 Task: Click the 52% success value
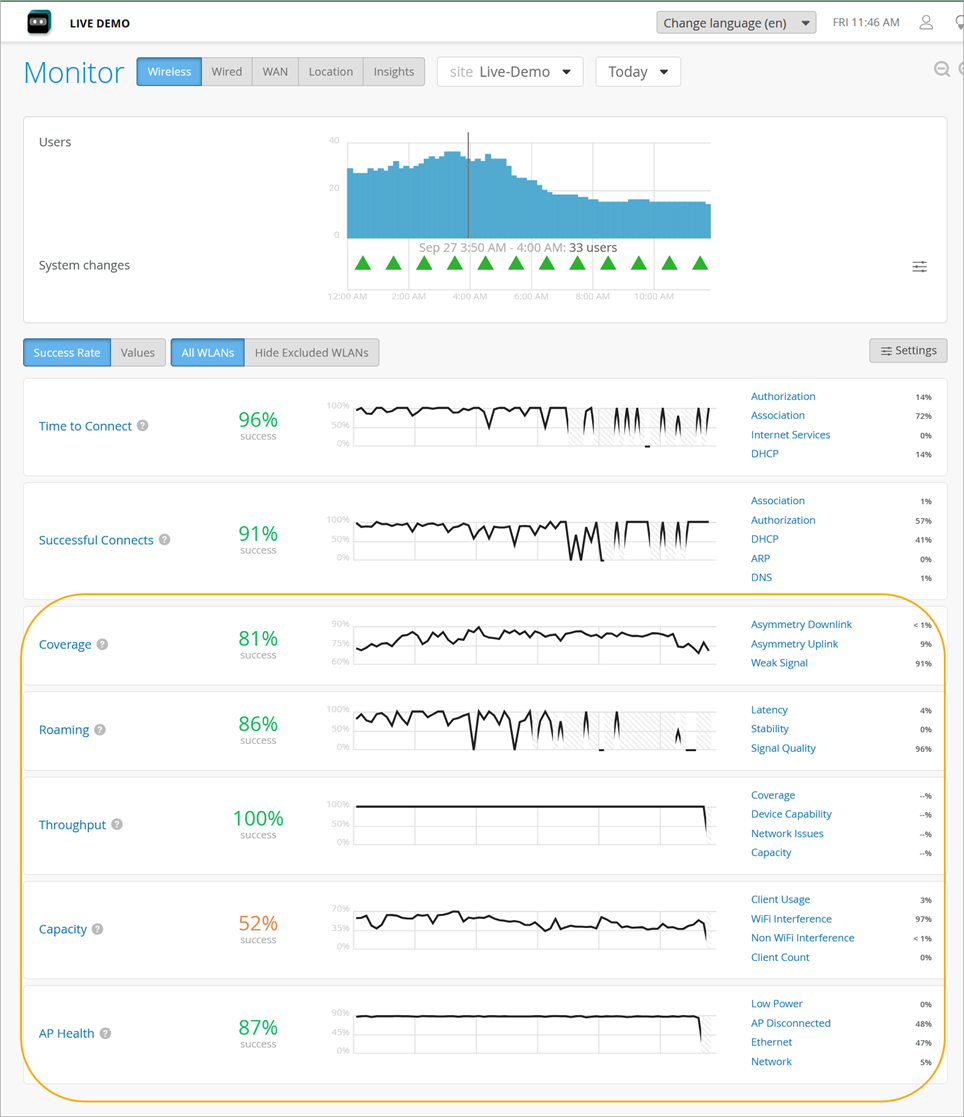pyautogui.click(x=258, y=923)
